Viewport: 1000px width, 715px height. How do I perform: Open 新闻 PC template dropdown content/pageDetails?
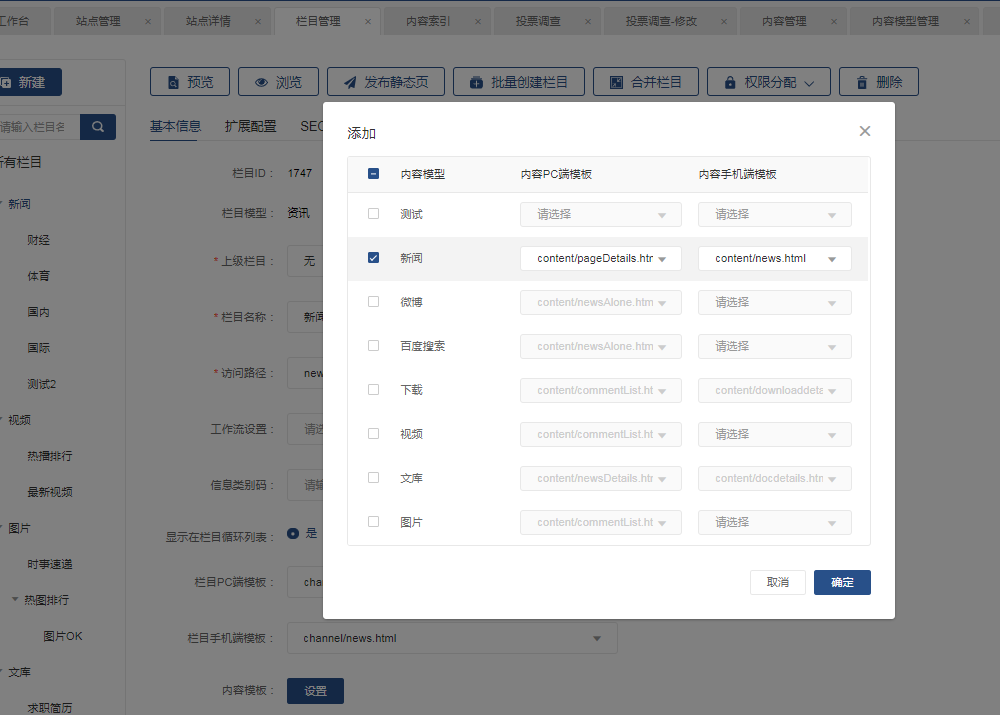coord(600,258)
